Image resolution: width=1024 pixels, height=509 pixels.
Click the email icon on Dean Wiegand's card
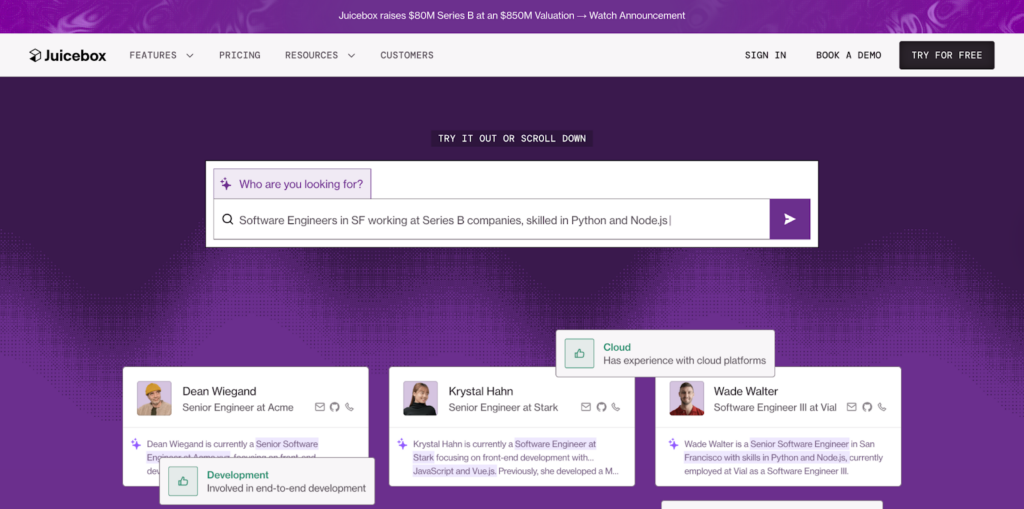pos(320,407)
